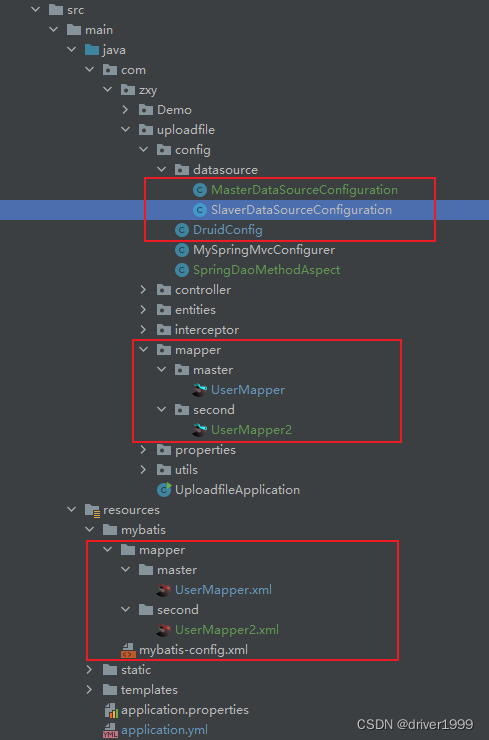Click the blue java source root icon
The width and height of the screenshot is (489, 740).
[92, 50]
